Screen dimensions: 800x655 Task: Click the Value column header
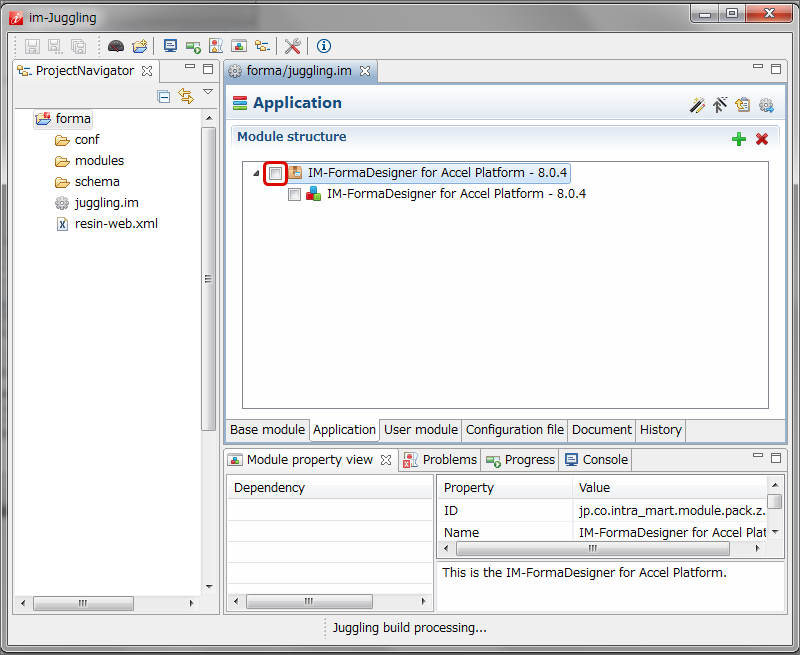(670, 488)
